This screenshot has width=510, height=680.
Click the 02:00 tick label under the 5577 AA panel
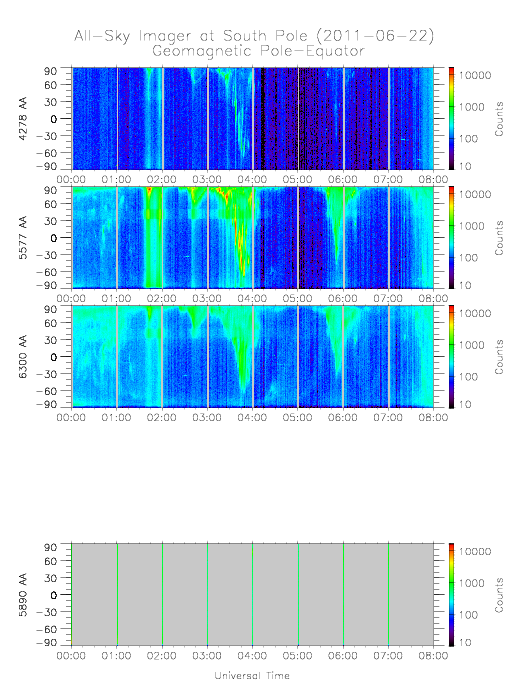click(x=162, y=298)
